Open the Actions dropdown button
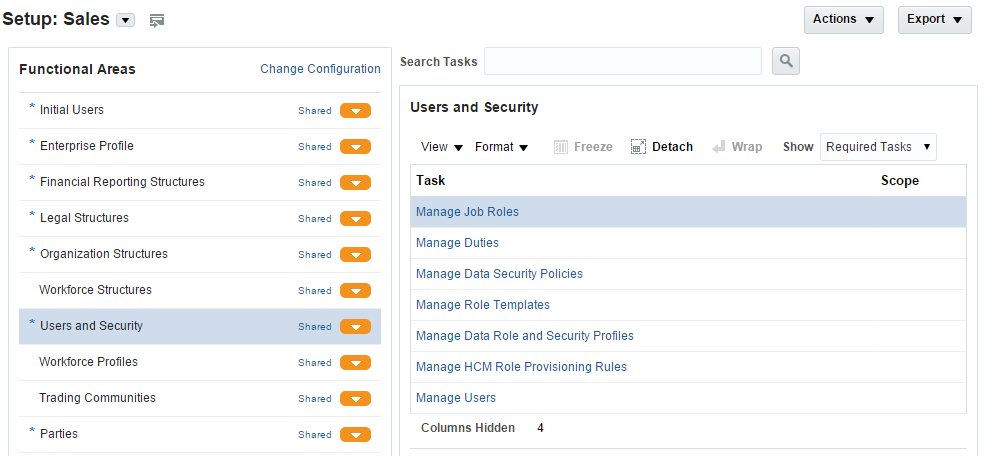 pyautogui.click(x=843, y=19)
